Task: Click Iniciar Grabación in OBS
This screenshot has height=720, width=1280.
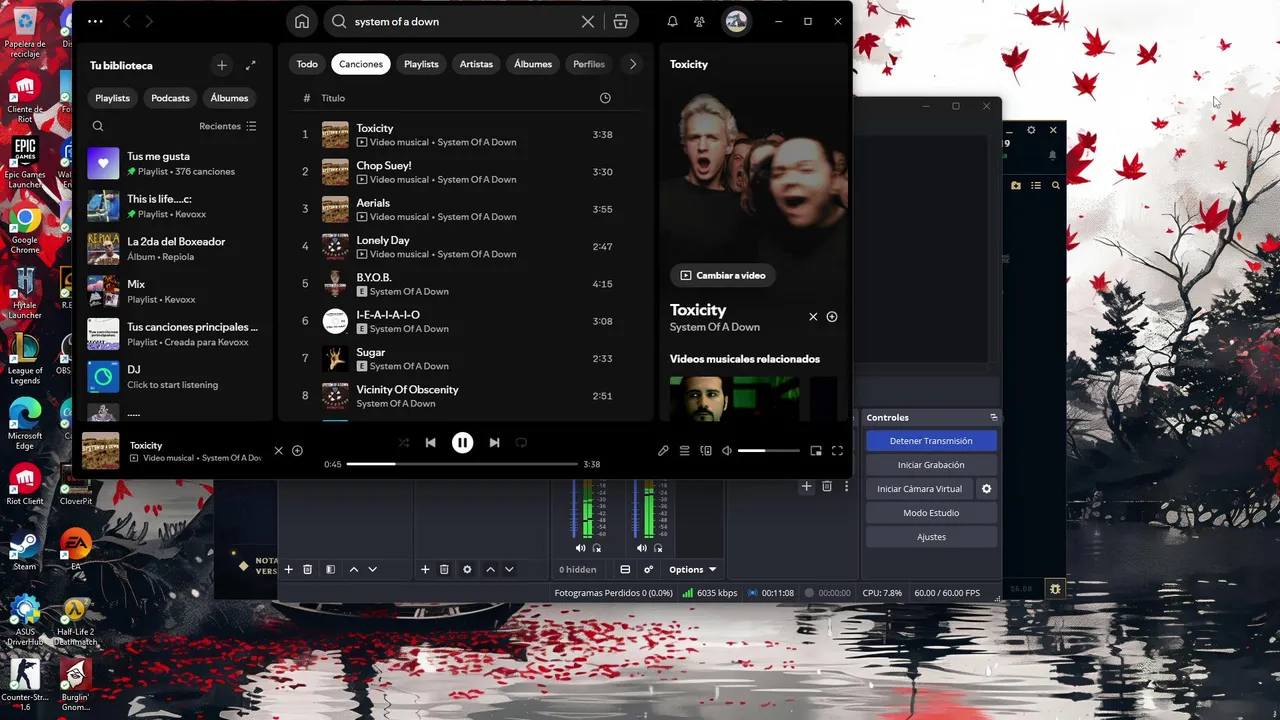Action: click(x=931, y=465)
